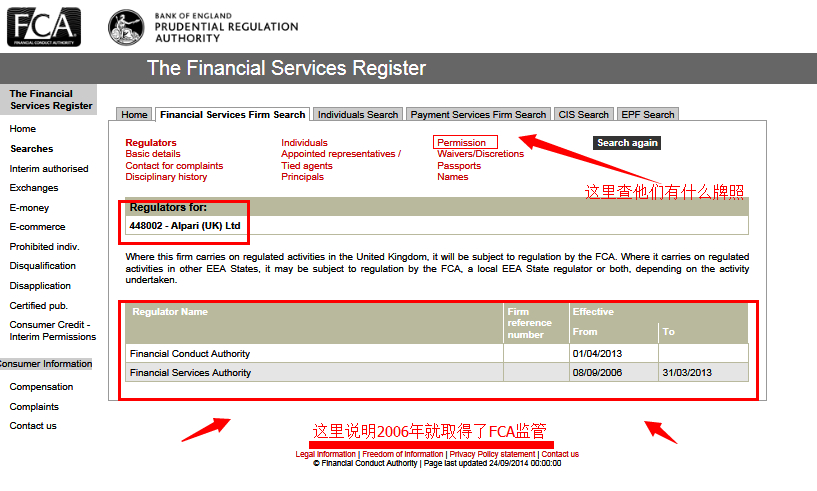Click the Prudential Regulation Authority logo
Screen dimensions: 817x491
[x=203, y=27]
